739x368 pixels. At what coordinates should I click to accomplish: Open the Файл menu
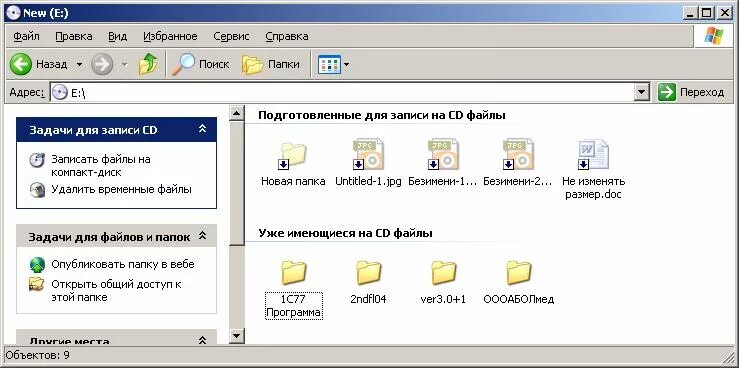26,36
